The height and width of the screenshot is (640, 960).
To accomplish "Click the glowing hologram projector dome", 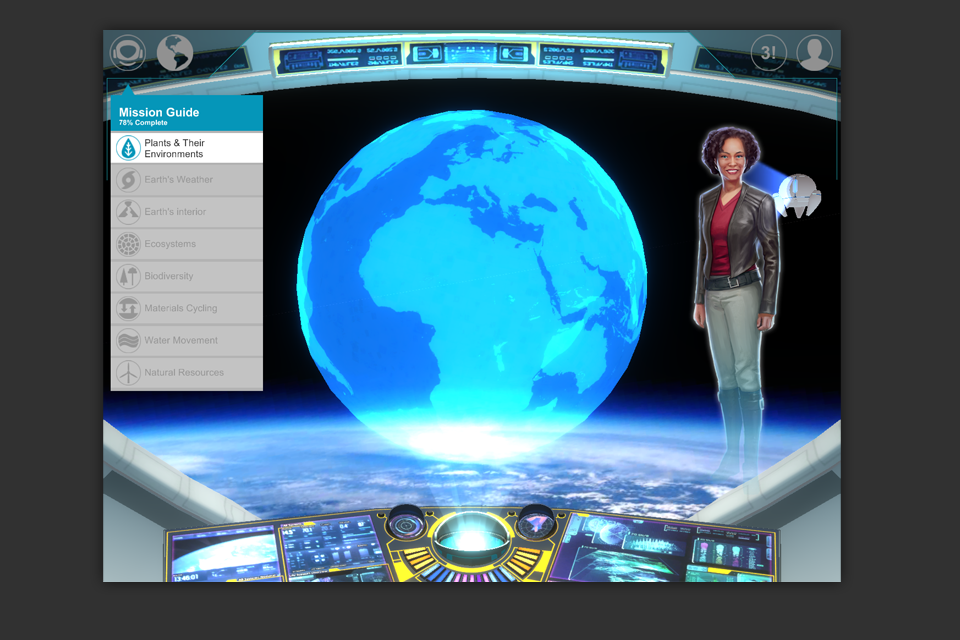I will pyautogui.click(x=470, y=535).
